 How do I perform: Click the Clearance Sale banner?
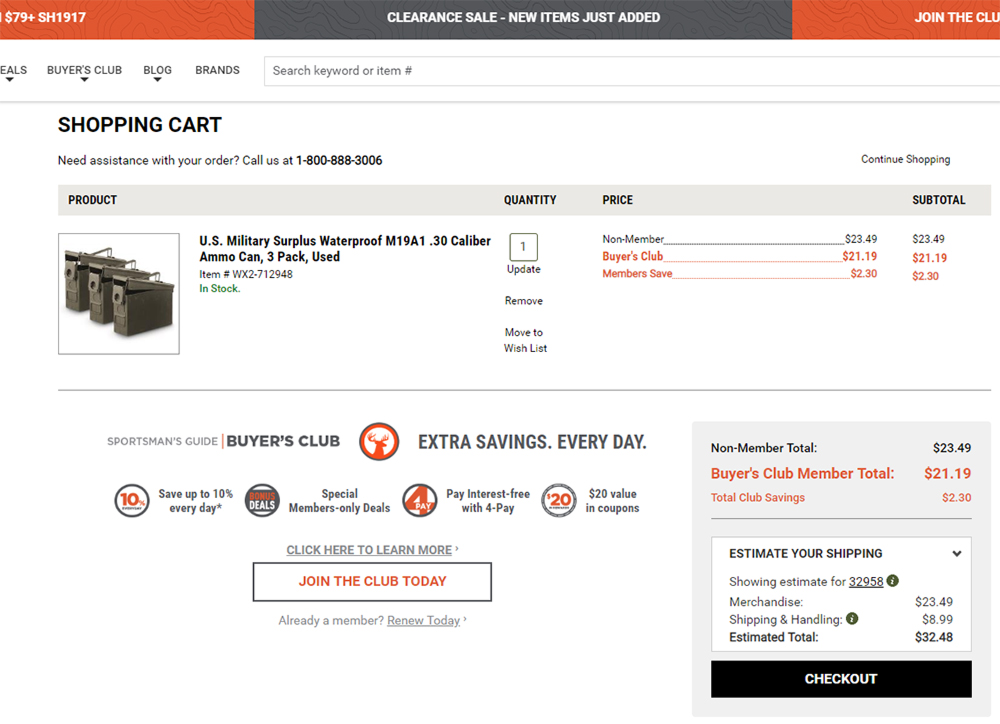coord(523,18)
